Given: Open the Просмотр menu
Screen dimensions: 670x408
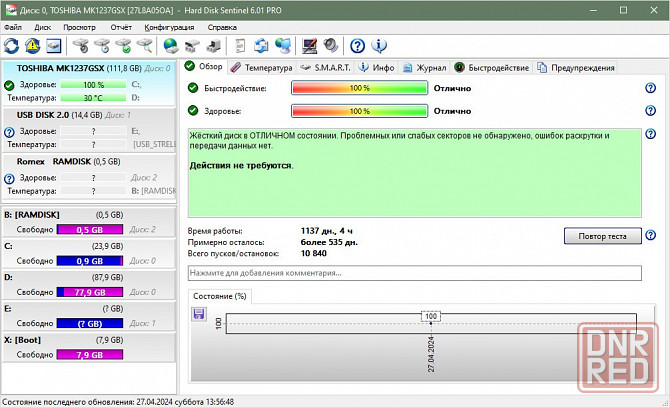Looking at the screenshot, I should 79,27.
